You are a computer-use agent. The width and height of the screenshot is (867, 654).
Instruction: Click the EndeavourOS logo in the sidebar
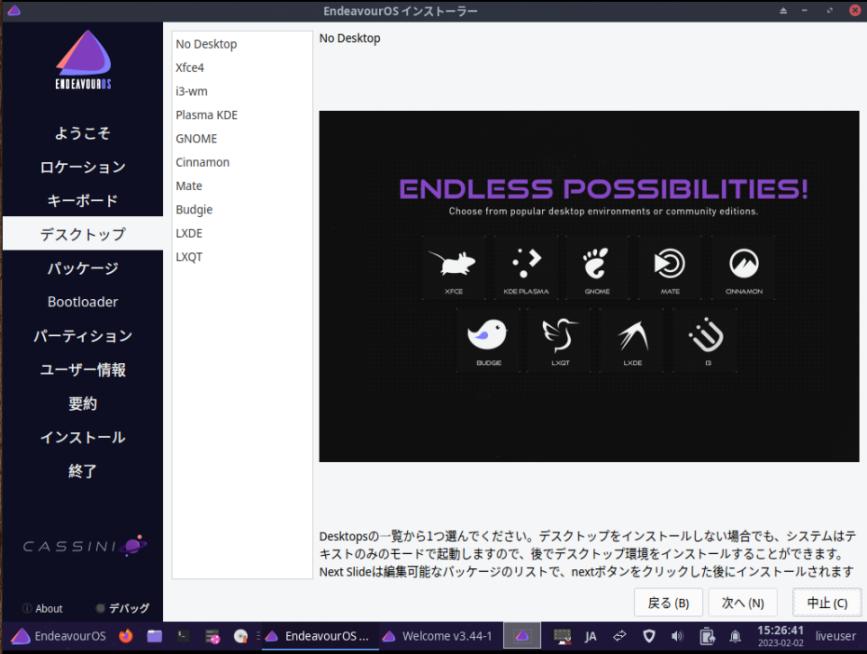83,60
